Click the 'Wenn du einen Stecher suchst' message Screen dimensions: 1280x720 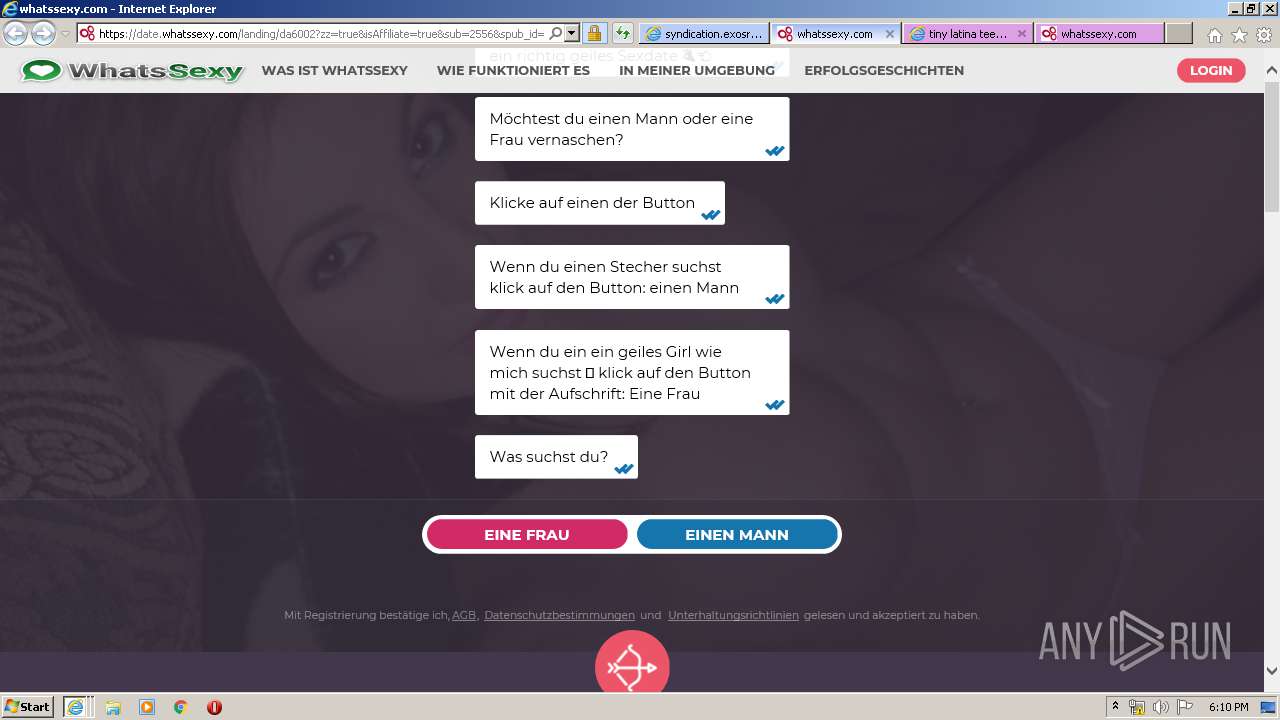632,277
